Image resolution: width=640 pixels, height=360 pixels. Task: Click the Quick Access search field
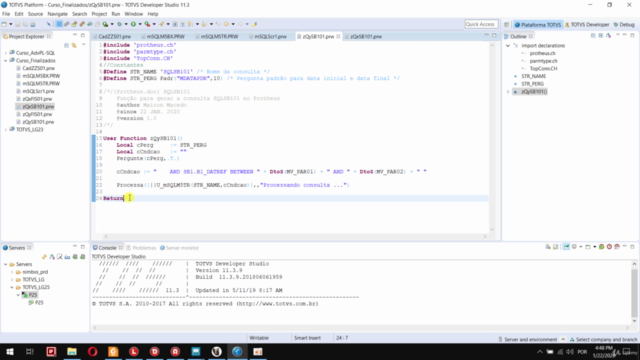481,24
